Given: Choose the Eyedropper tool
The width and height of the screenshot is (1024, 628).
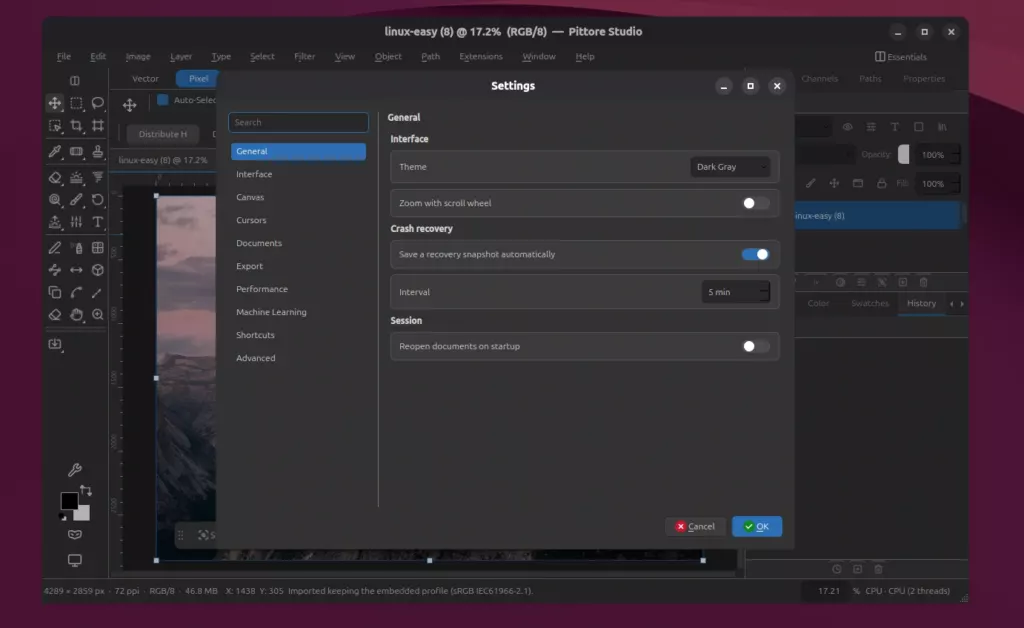Looking at the screenshot, I should (x=55, y=151).
